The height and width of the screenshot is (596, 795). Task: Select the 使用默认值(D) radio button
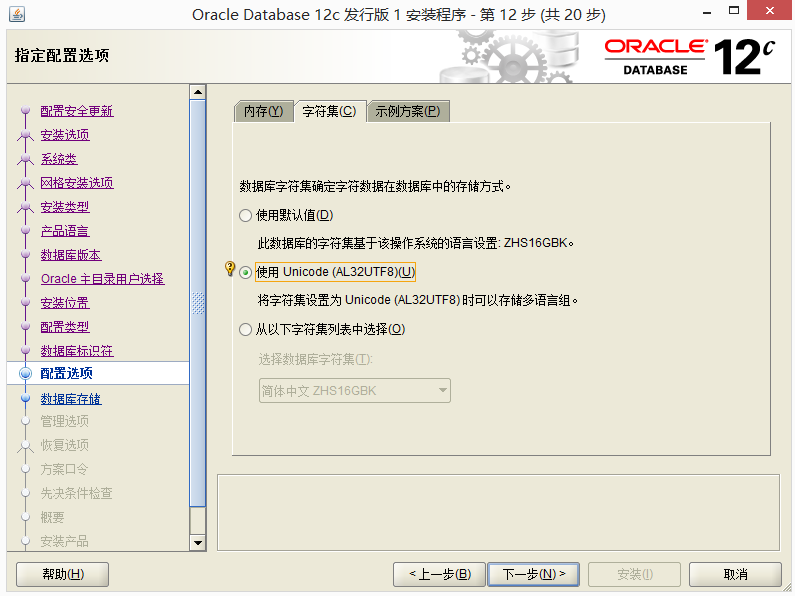pyautogui.click(x=245, y=215)
